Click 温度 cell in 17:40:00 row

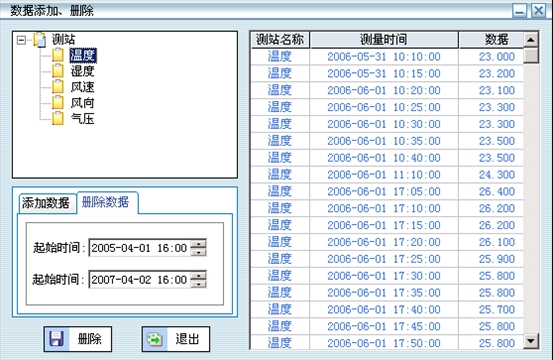coord(280,310)
